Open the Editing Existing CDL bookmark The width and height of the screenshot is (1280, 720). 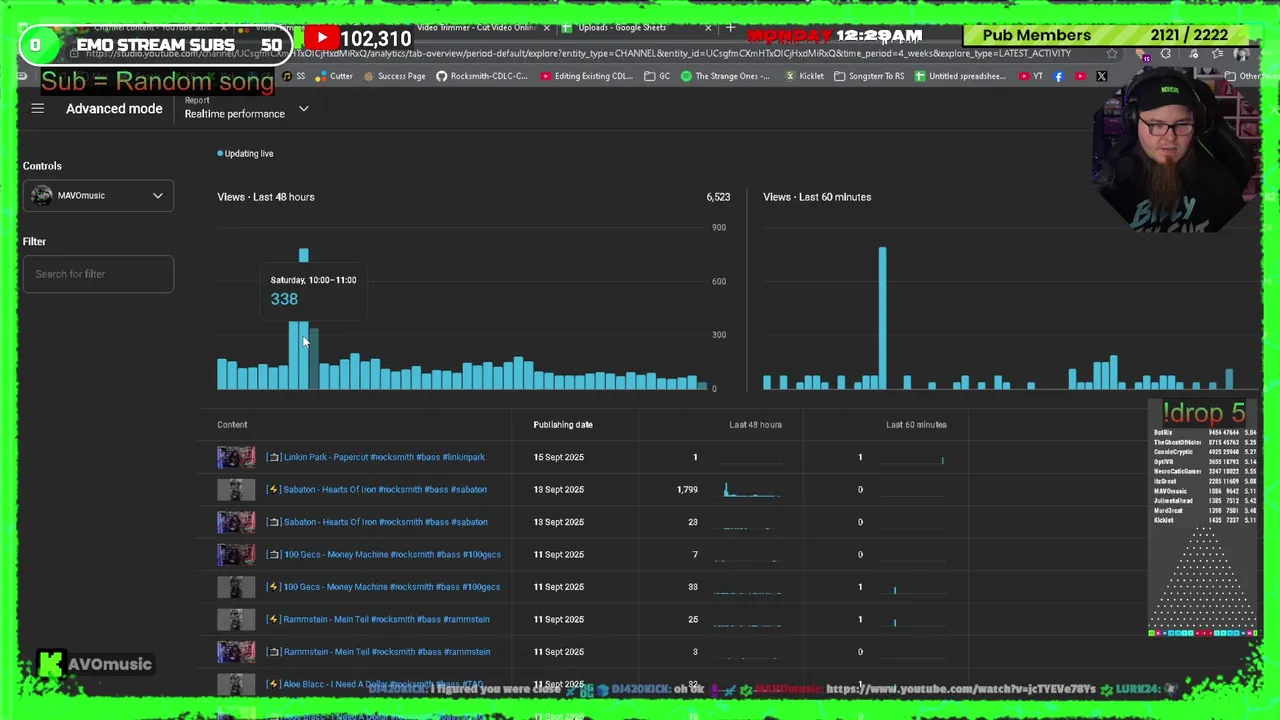(x=587, y=76)
